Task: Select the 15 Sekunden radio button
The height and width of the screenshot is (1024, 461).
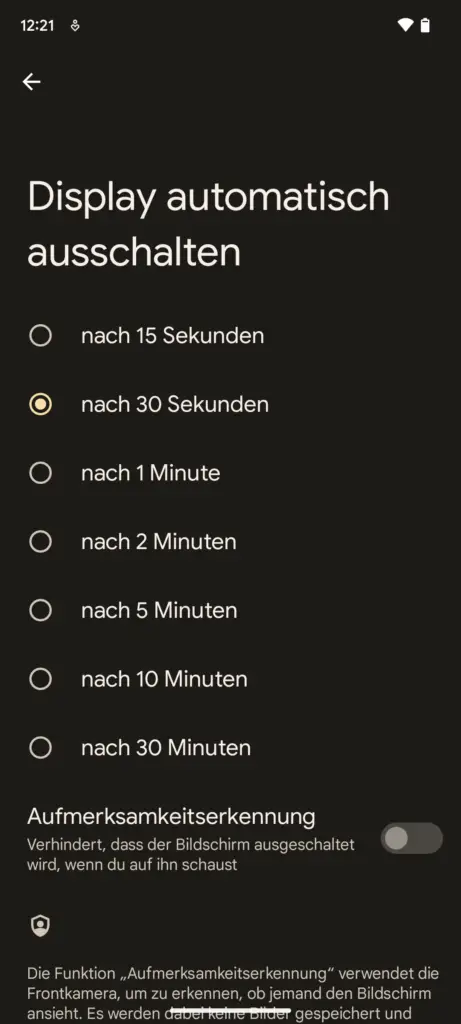Action: (x=40, y=336)
